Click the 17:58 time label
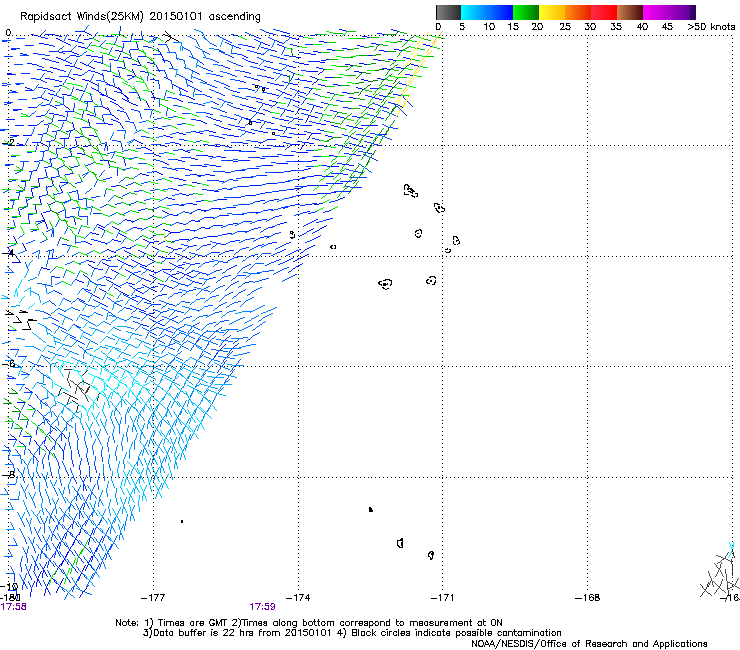 coord(13,607)
